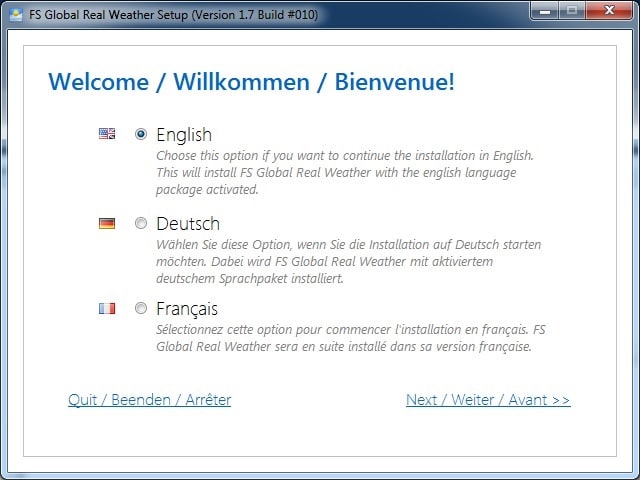This screenshot has height=480, width=640.
Task: Click the German flag icon
Action: pyautogui.click(x=107, y=223)
